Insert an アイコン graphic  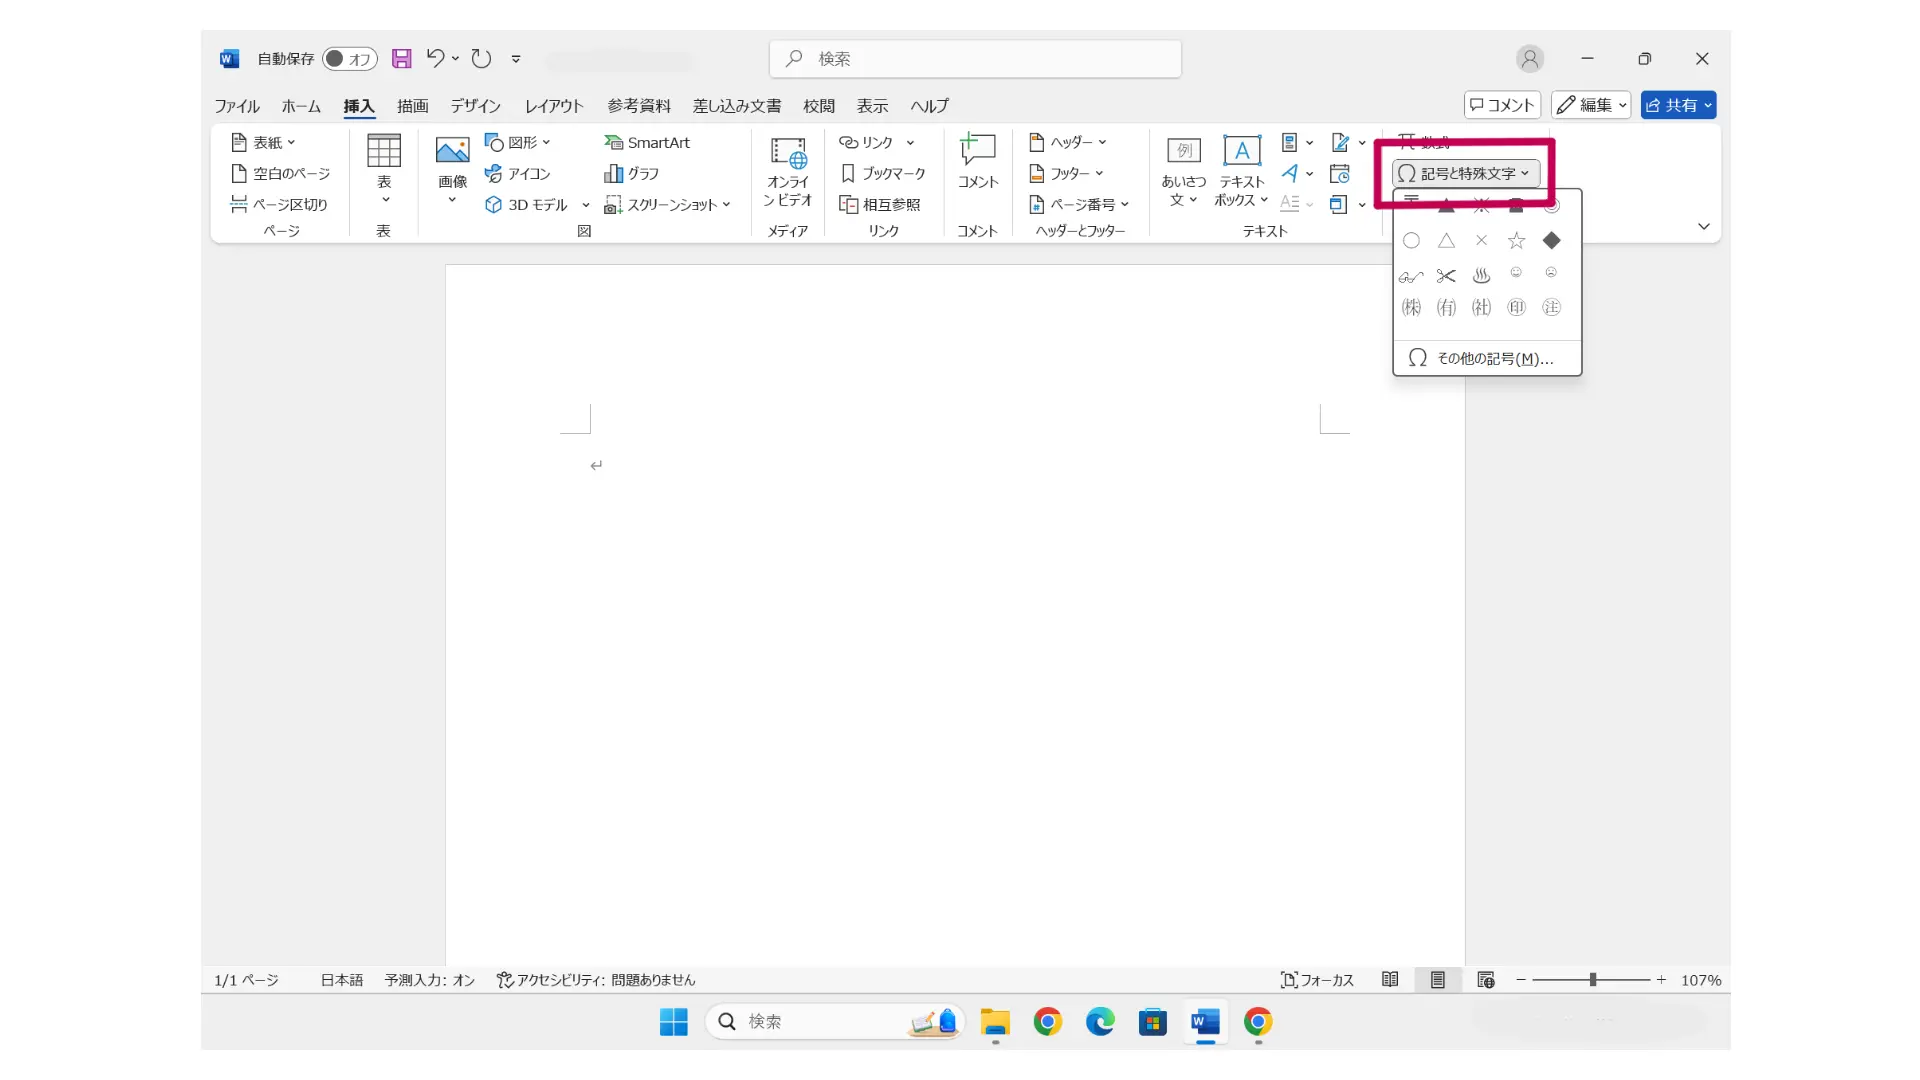518,174
